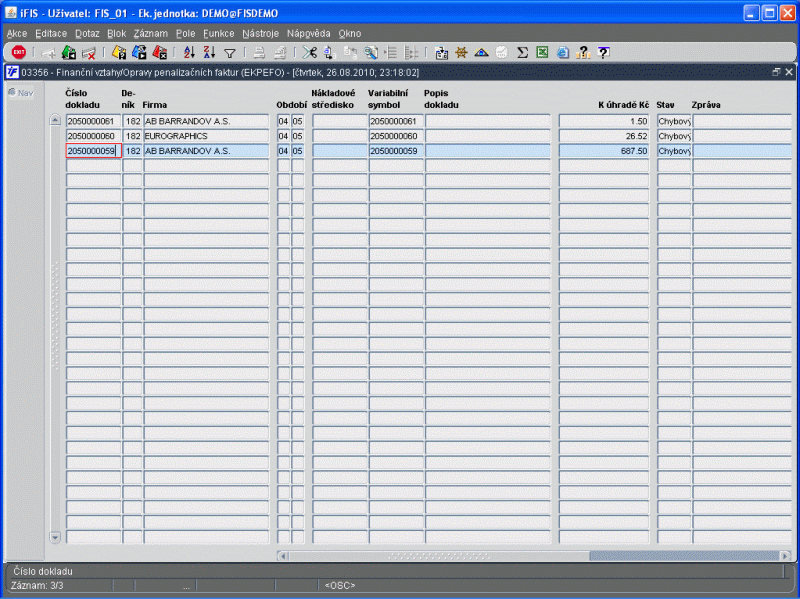Open the Nástroje menu
The image size is (800, 599).
coord(260,34)
